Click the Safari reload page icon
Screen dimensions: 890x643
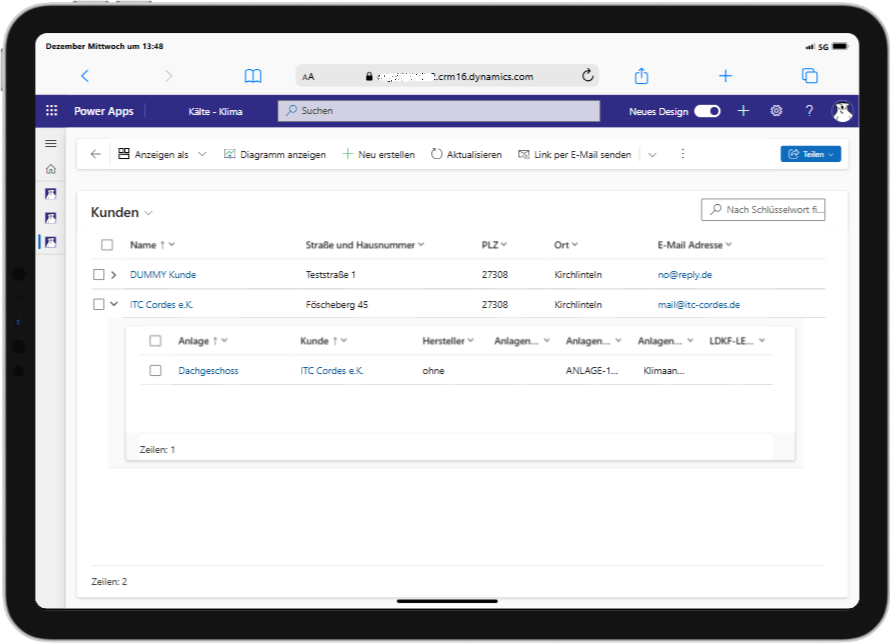(x=588, y=76)
